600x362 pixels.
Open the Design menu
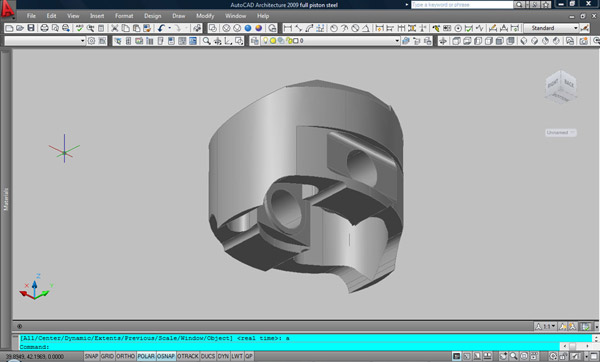coord(152,16)
